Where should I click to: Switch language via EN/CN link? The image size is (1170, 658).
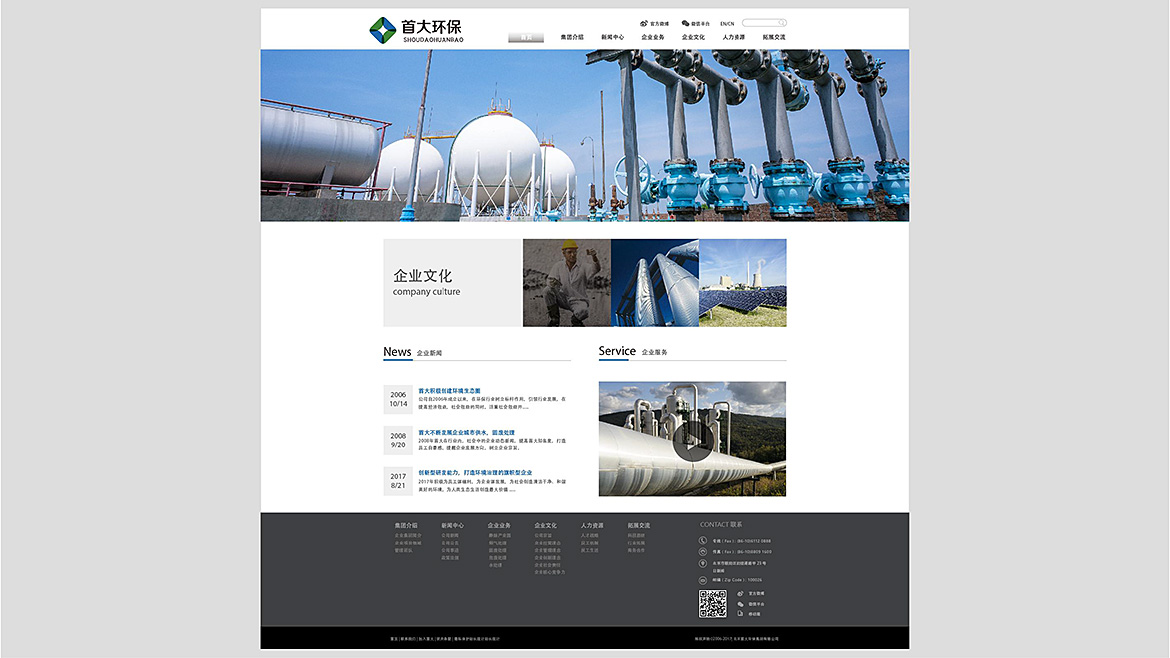click(x=727, y=23)
